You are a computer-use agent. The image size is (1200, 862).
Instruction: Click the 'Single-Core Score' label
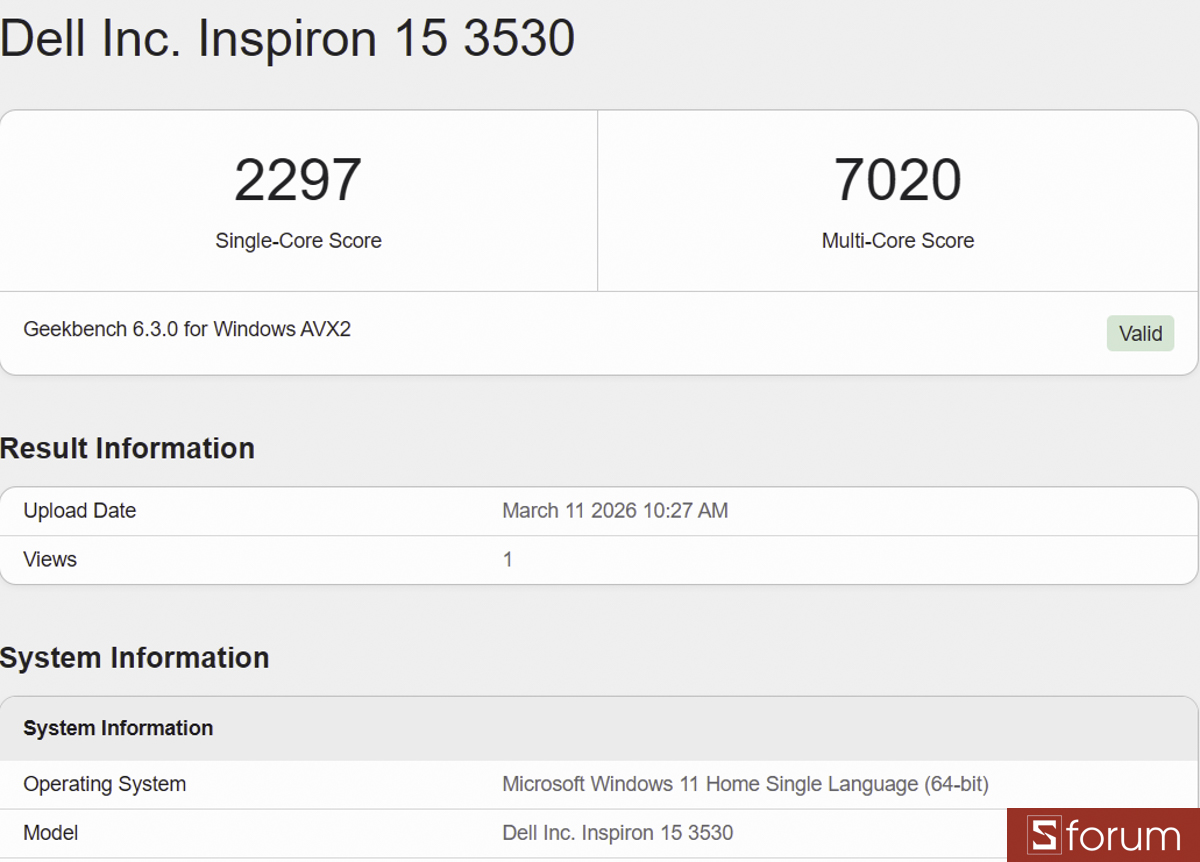coord(297,240)
